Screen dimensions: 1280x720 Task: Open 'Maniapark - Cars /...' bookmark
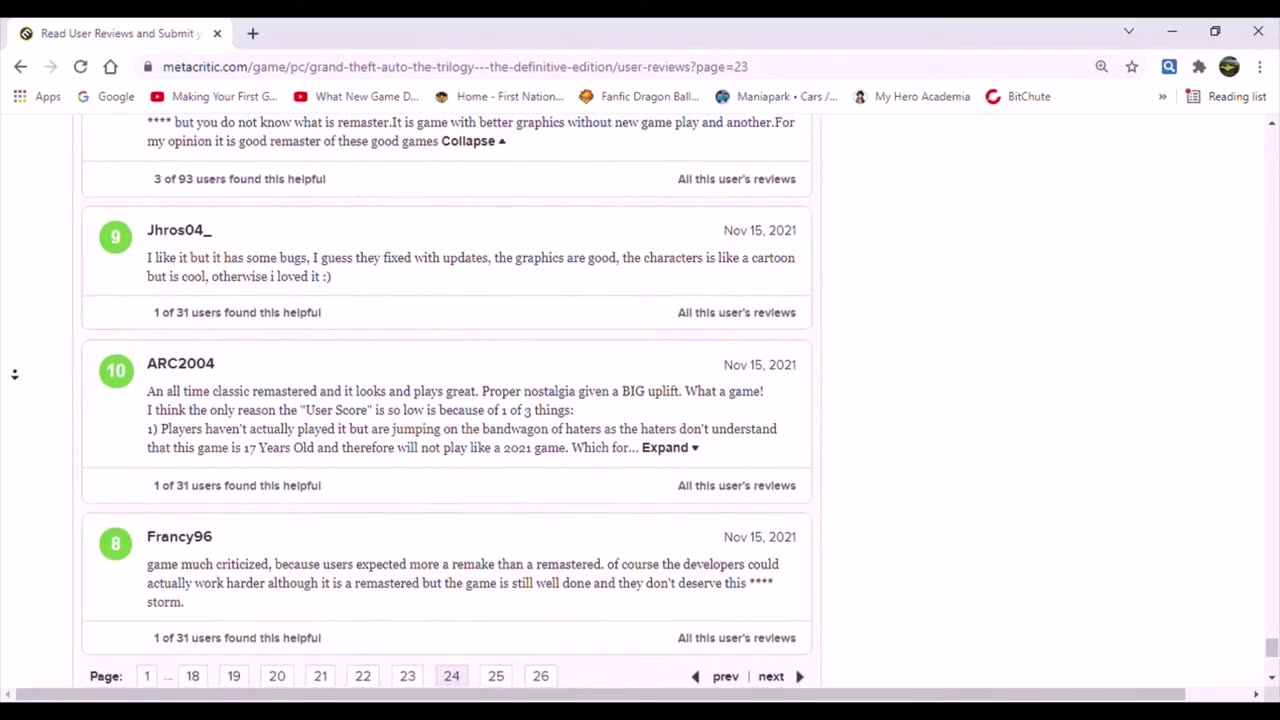point(776,97)
